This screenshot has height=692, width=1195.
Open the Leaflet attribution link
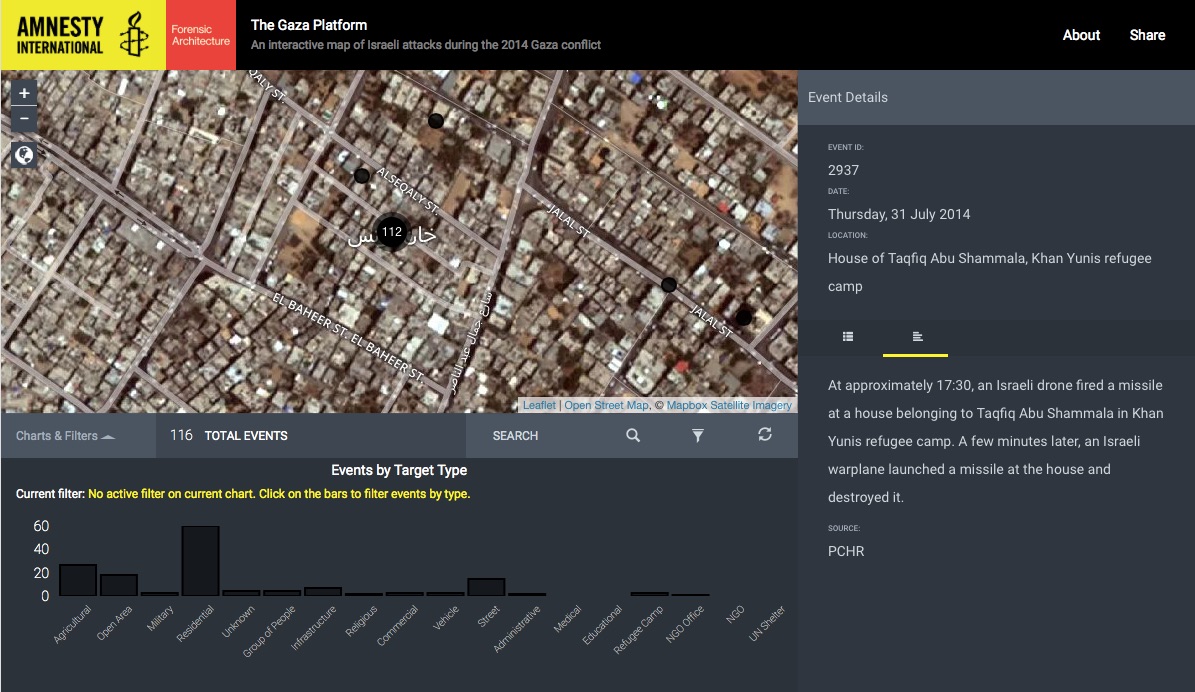coord(539,405)
